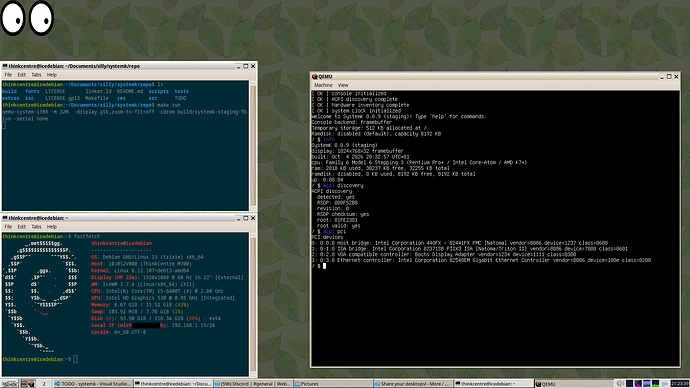Click the QEMU '/ $' prompt cursor line

point(319,266)
